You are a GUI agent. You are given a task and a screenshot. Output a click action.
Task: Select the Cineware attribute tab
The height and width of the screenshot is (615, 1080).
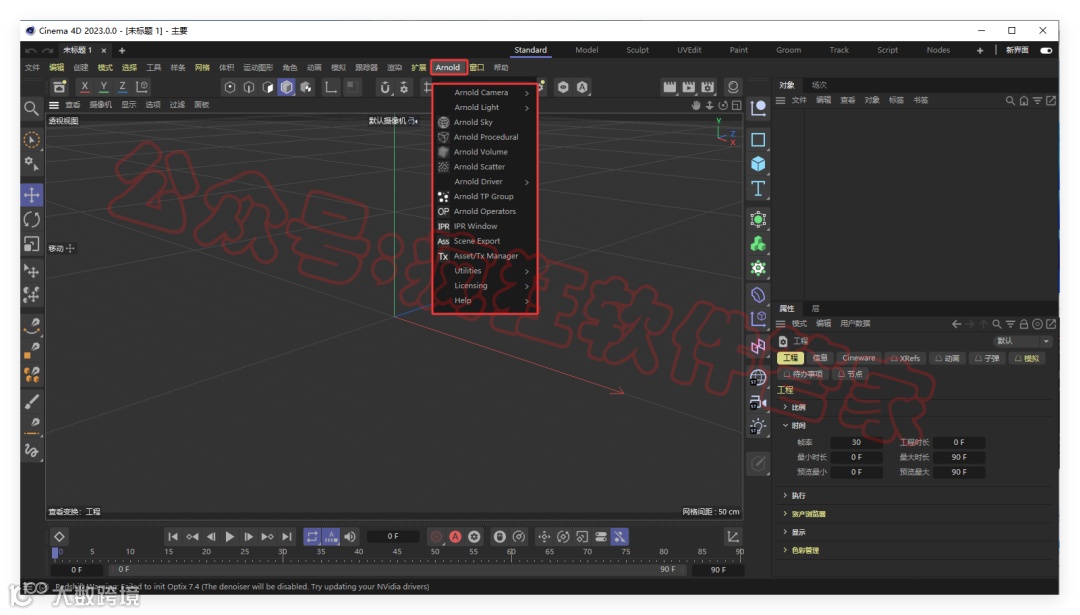tap(858, 358)
